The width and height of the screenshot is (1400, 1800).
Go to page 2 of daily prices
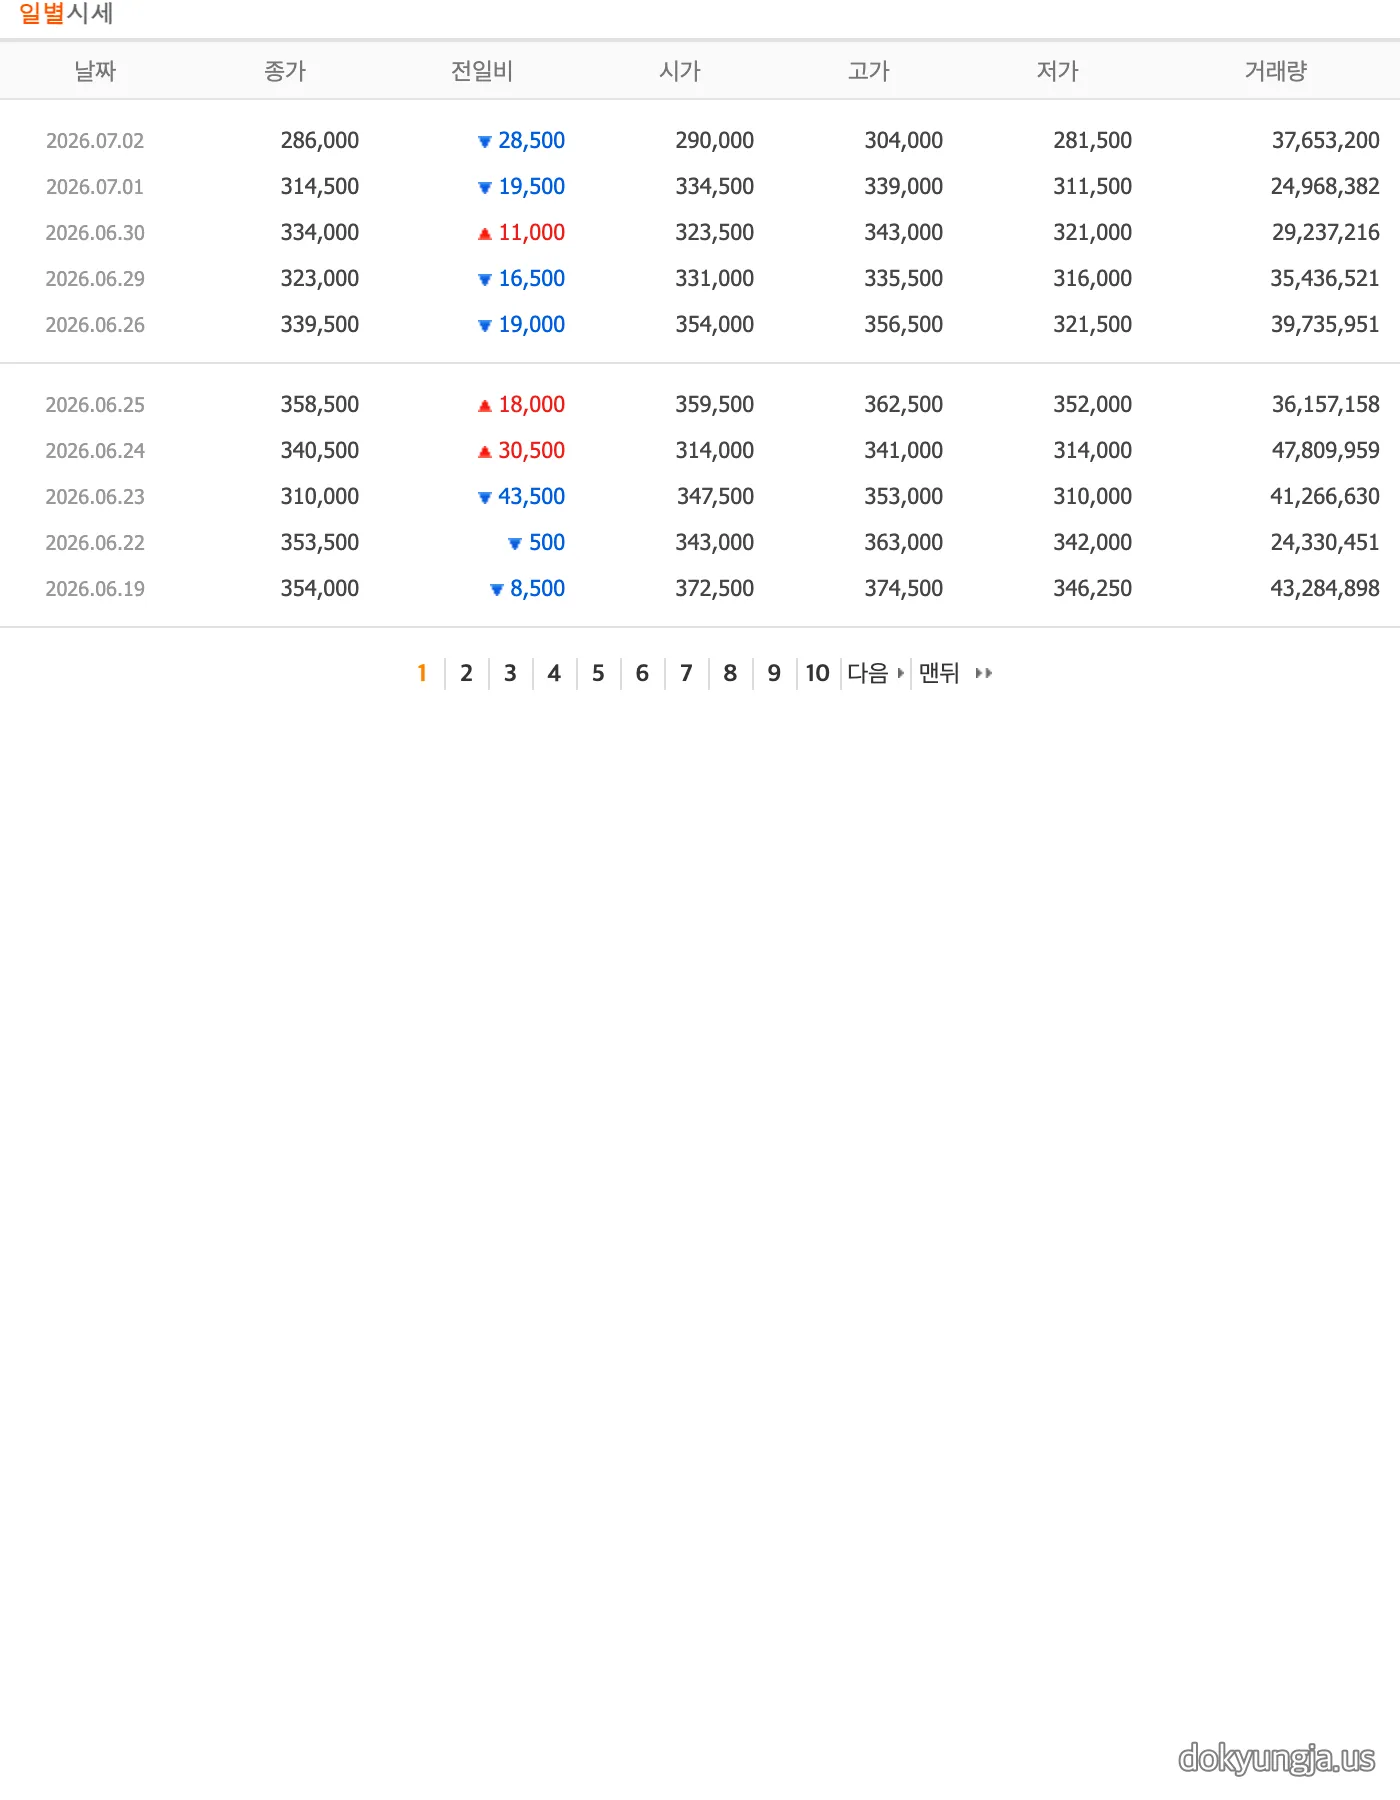click(466, 673)
